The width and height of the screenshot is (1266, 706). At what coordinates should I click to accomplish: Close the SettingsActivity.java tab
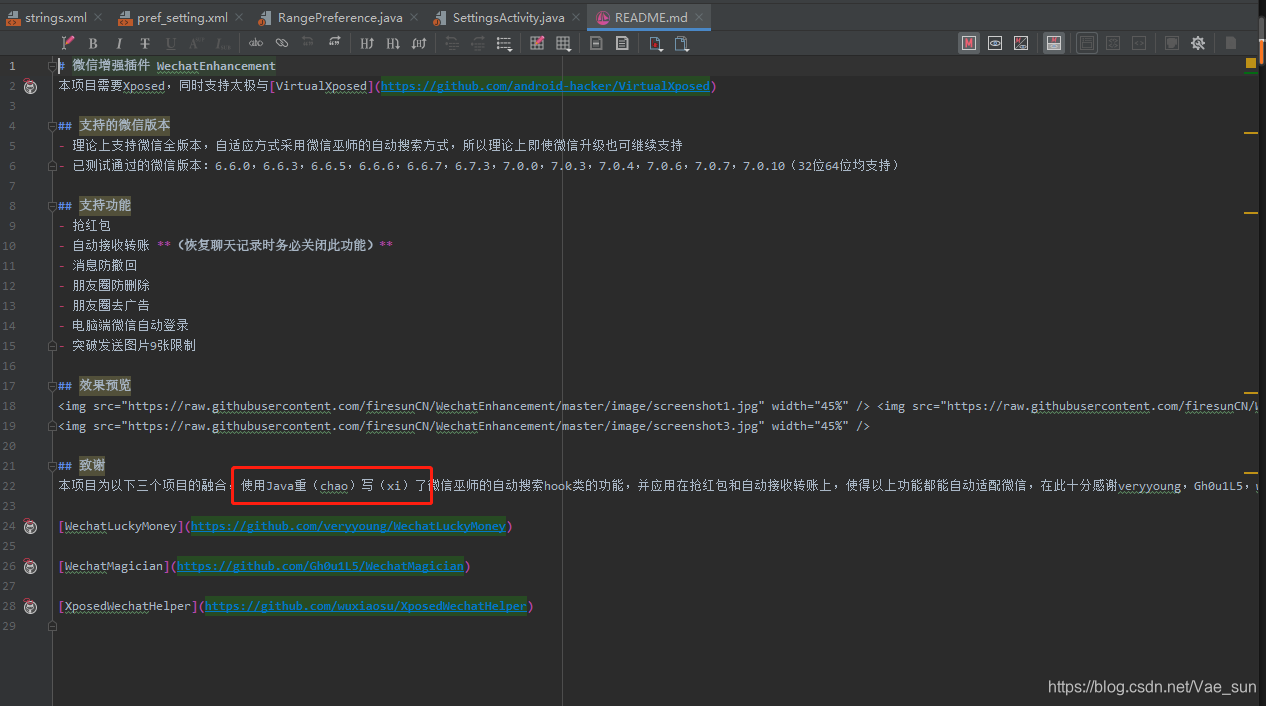point(575,18)
